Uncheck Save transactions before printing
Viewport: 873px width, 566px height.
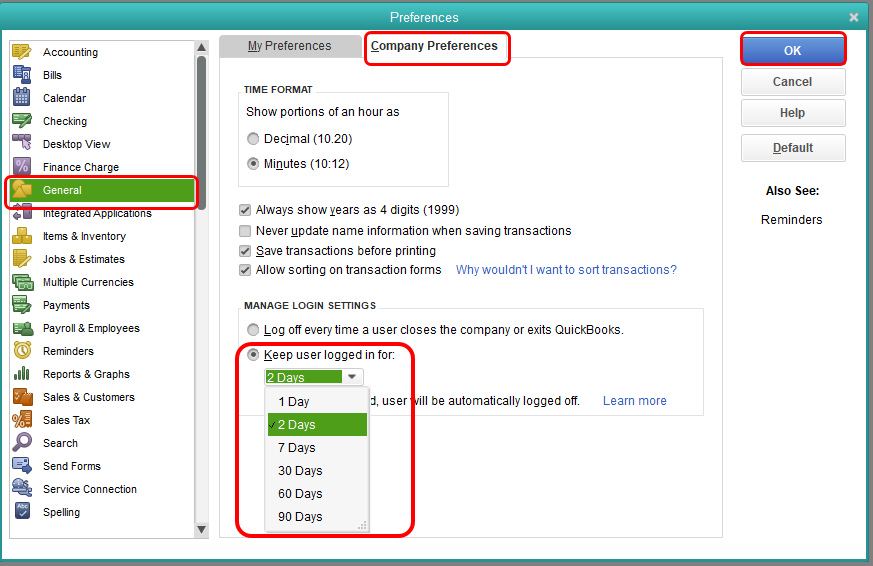click(x=245, y=251)
